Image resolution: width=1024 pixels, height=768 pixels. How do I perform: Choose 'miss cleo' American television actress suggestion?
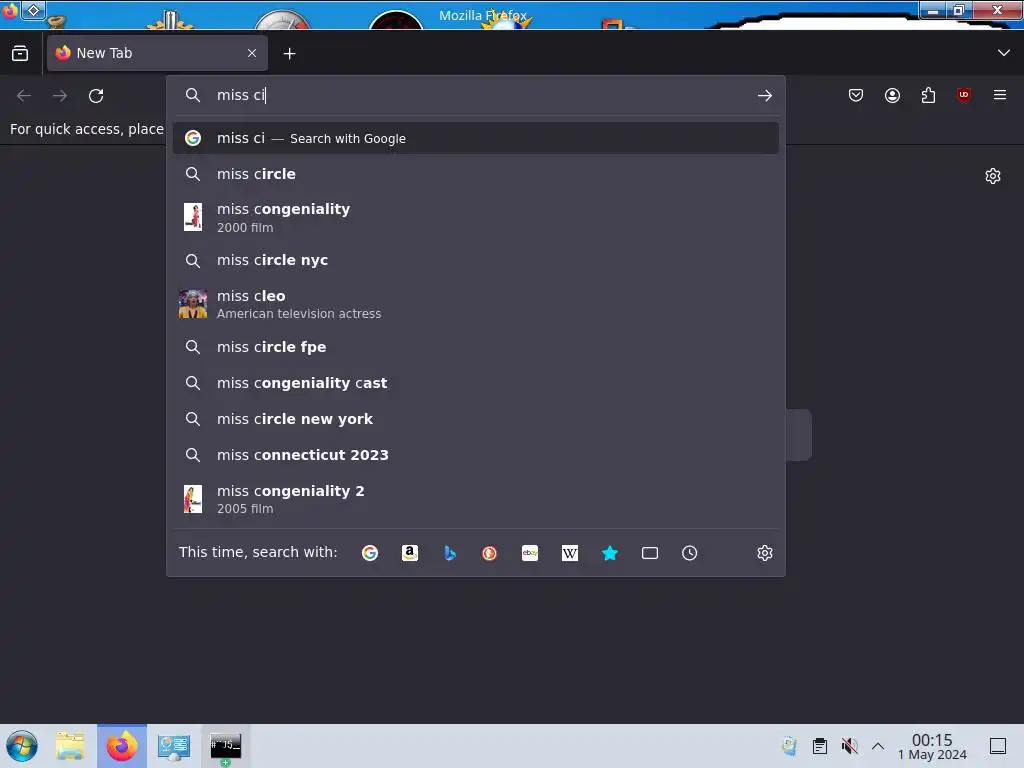475,304
